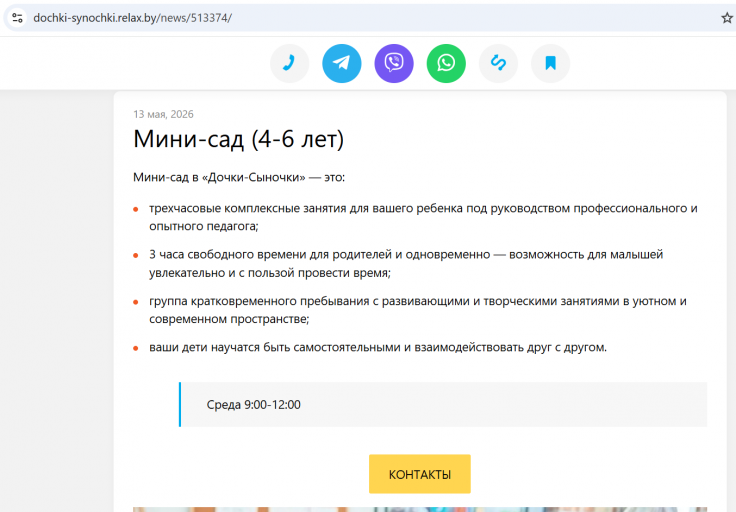The image size is (736, 512).
Task: Click 'Мини-сад в «Дочки-Сыночки» — это:' text
Action: pyautogui.click(x=239, y=177)
